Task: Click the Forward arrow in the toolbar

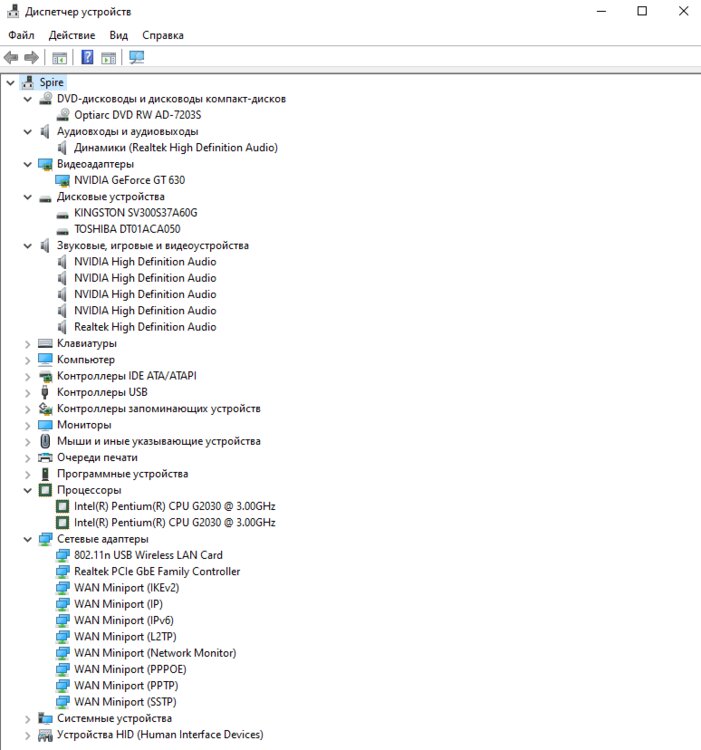Action: pyautogui.click(x=32, y=57)
